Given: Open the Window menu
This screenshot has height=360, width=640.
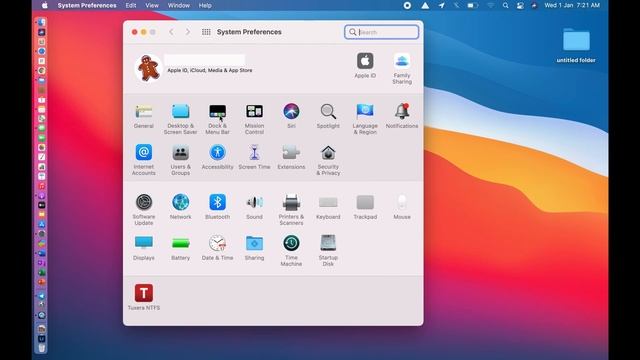Looking at the screenshot, I should [179, 5].
